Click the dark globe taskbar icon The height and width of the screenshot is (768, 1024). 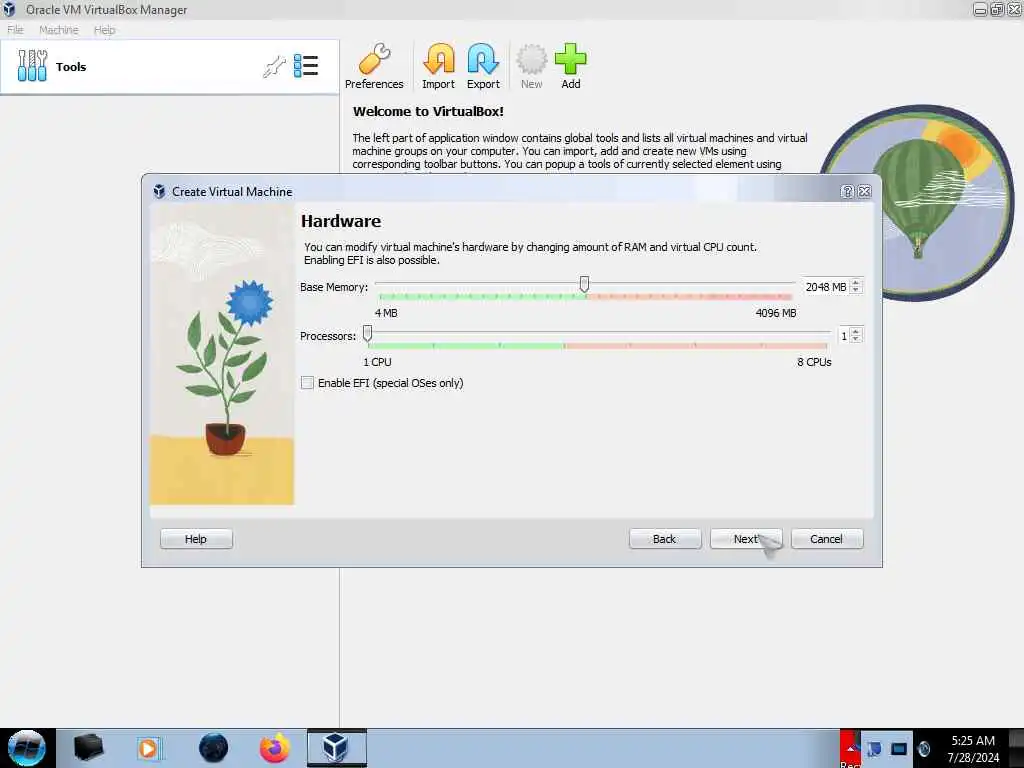(x=214, y=748)
